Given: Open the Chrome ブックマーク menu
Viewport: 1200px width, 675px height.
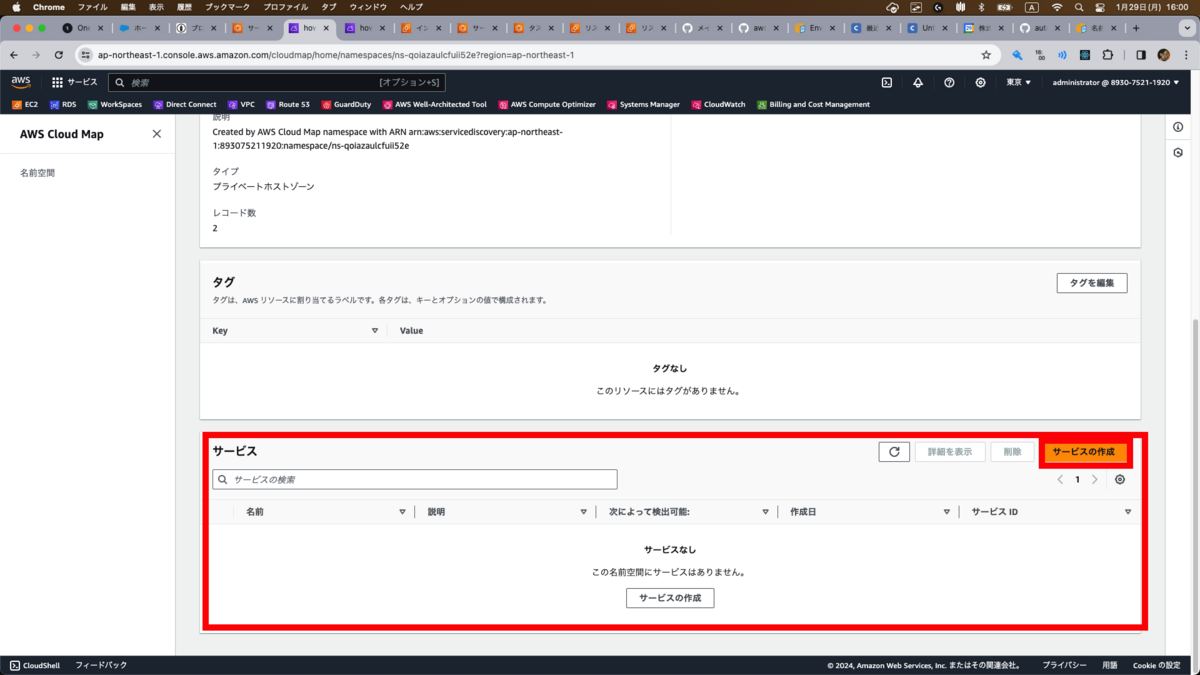Looking at the screenshot, I should click(x=227, y=7).
